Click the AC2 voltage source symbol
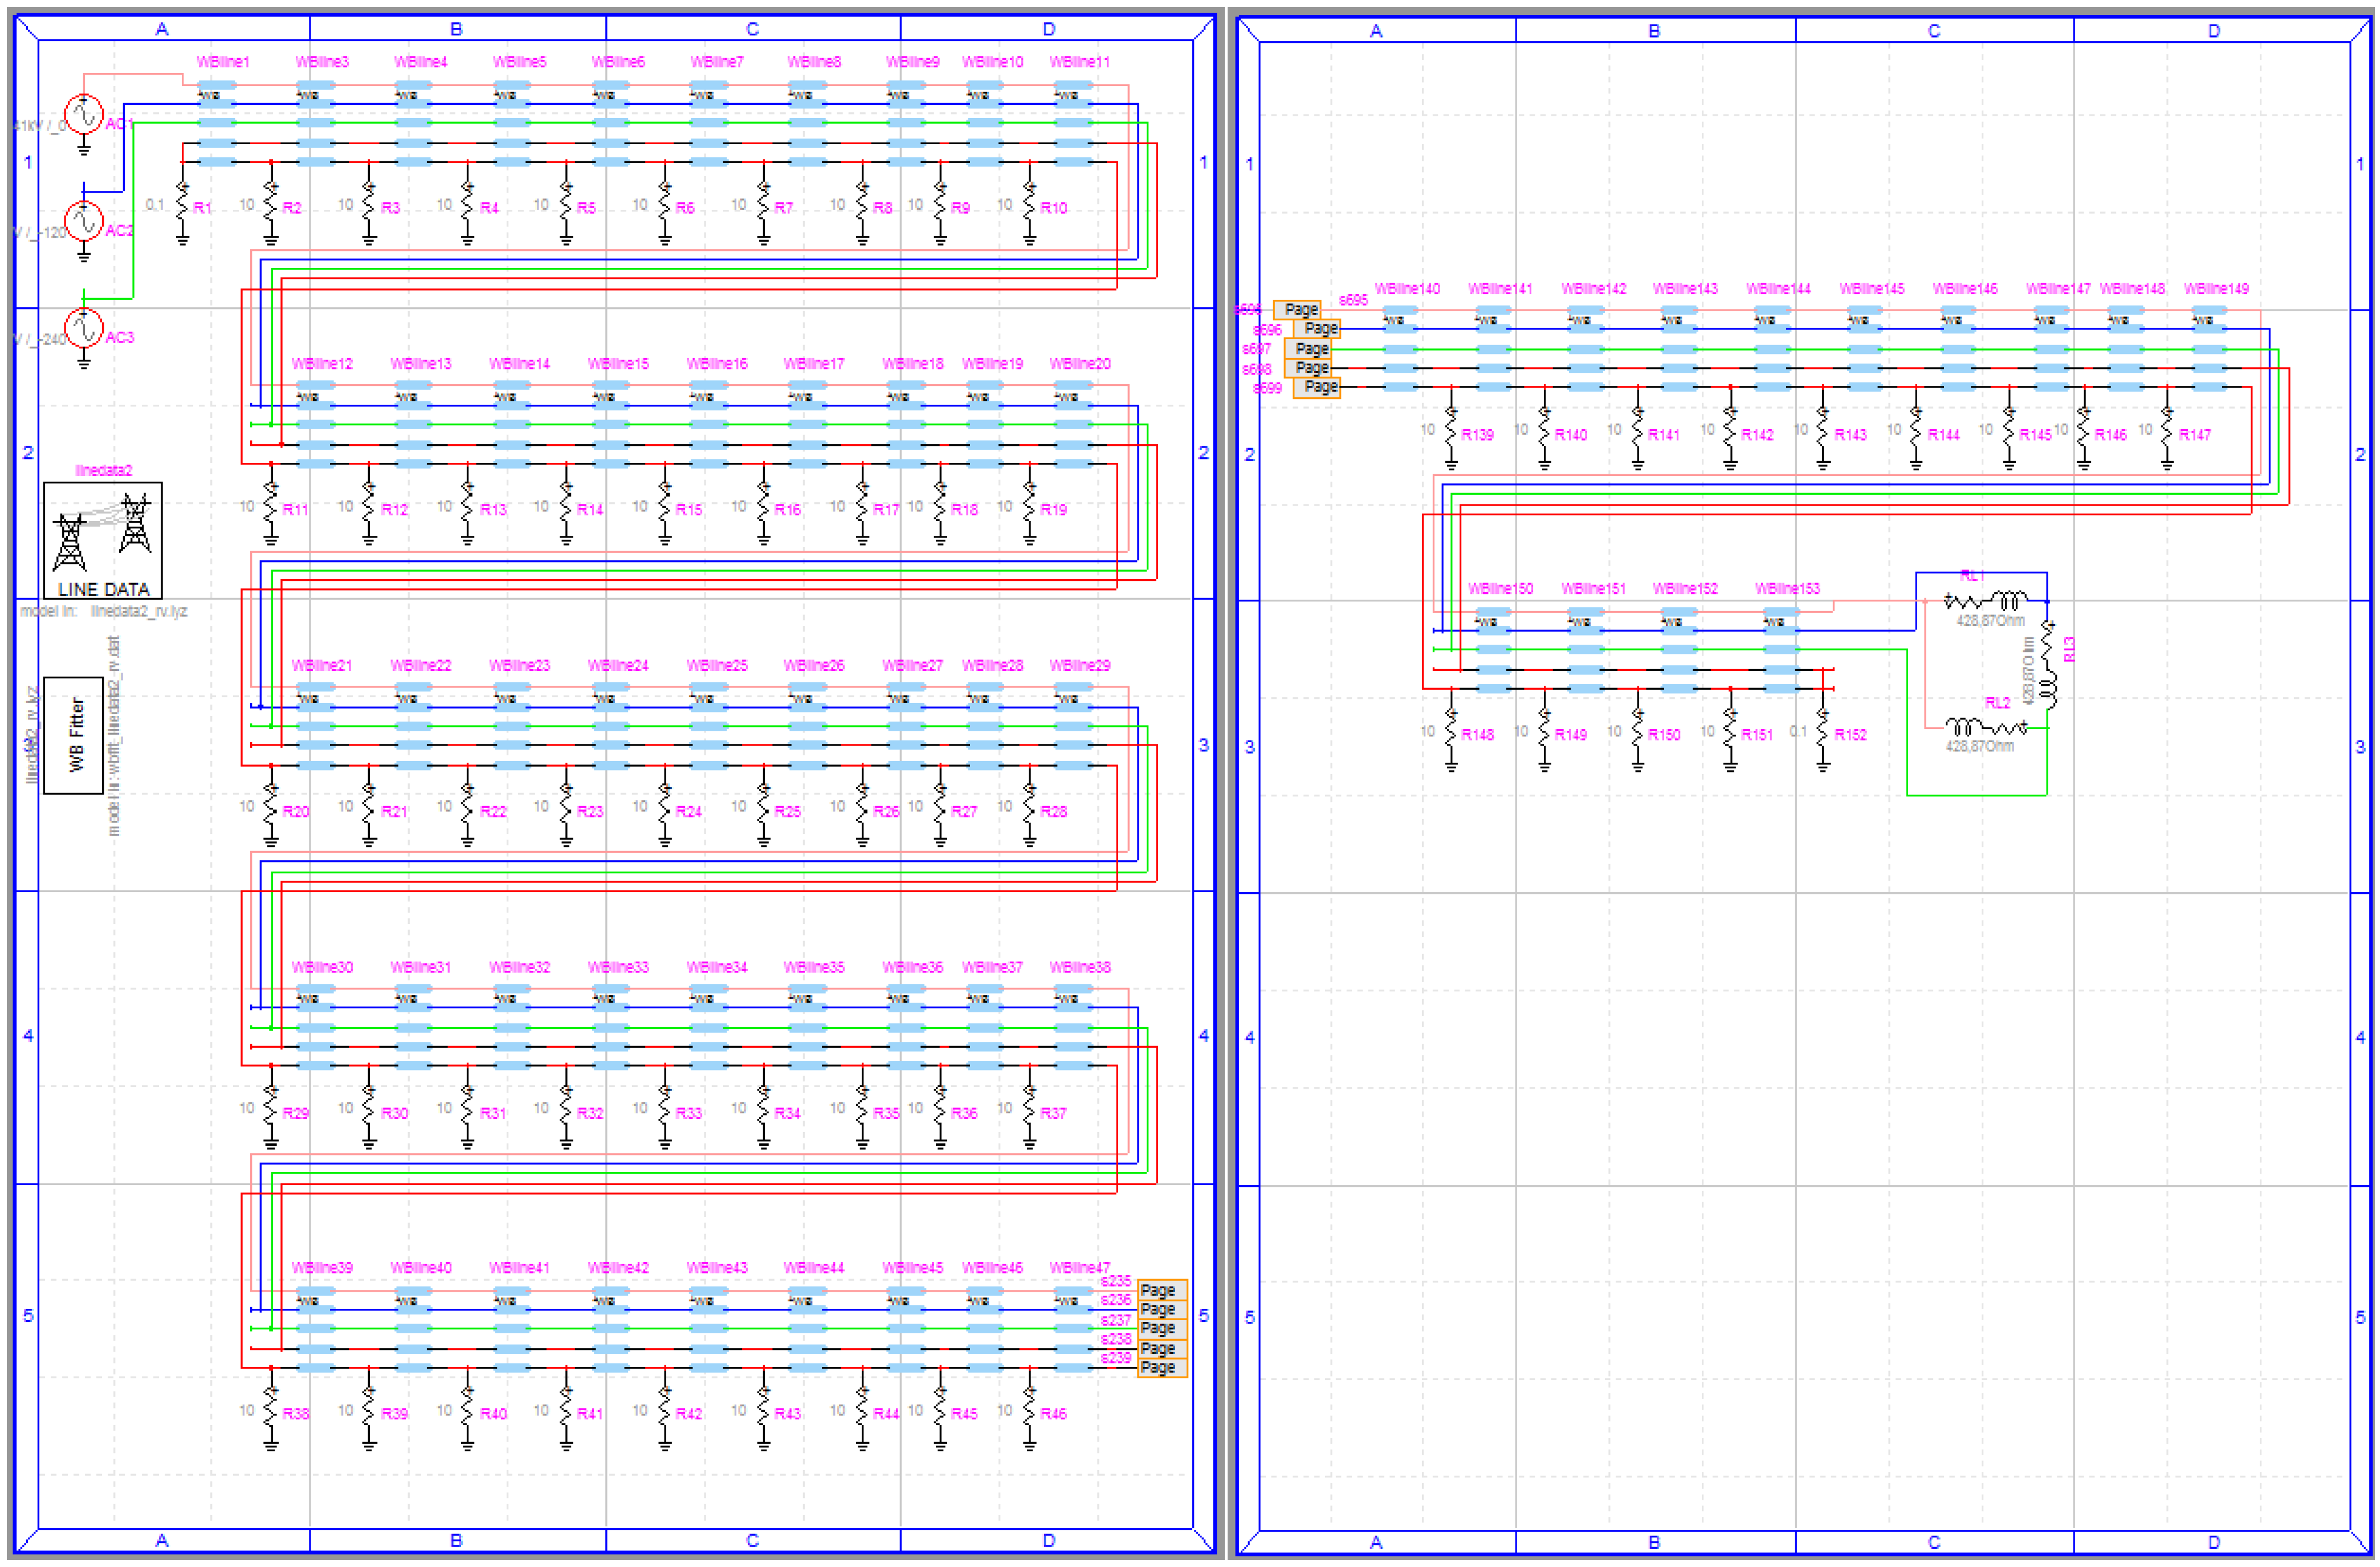The image size is (2380, 1567). (x=83, y=221)
